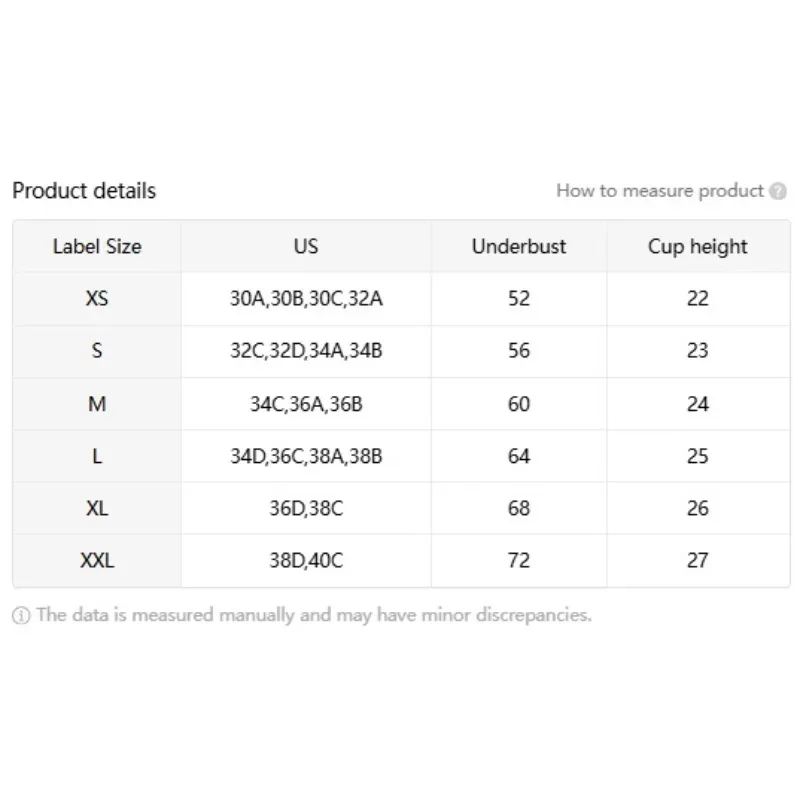Image resolution: width=800 pixels, height=800 pixels.
Task: Select the XXL size row label
Action: coord(97,560)
